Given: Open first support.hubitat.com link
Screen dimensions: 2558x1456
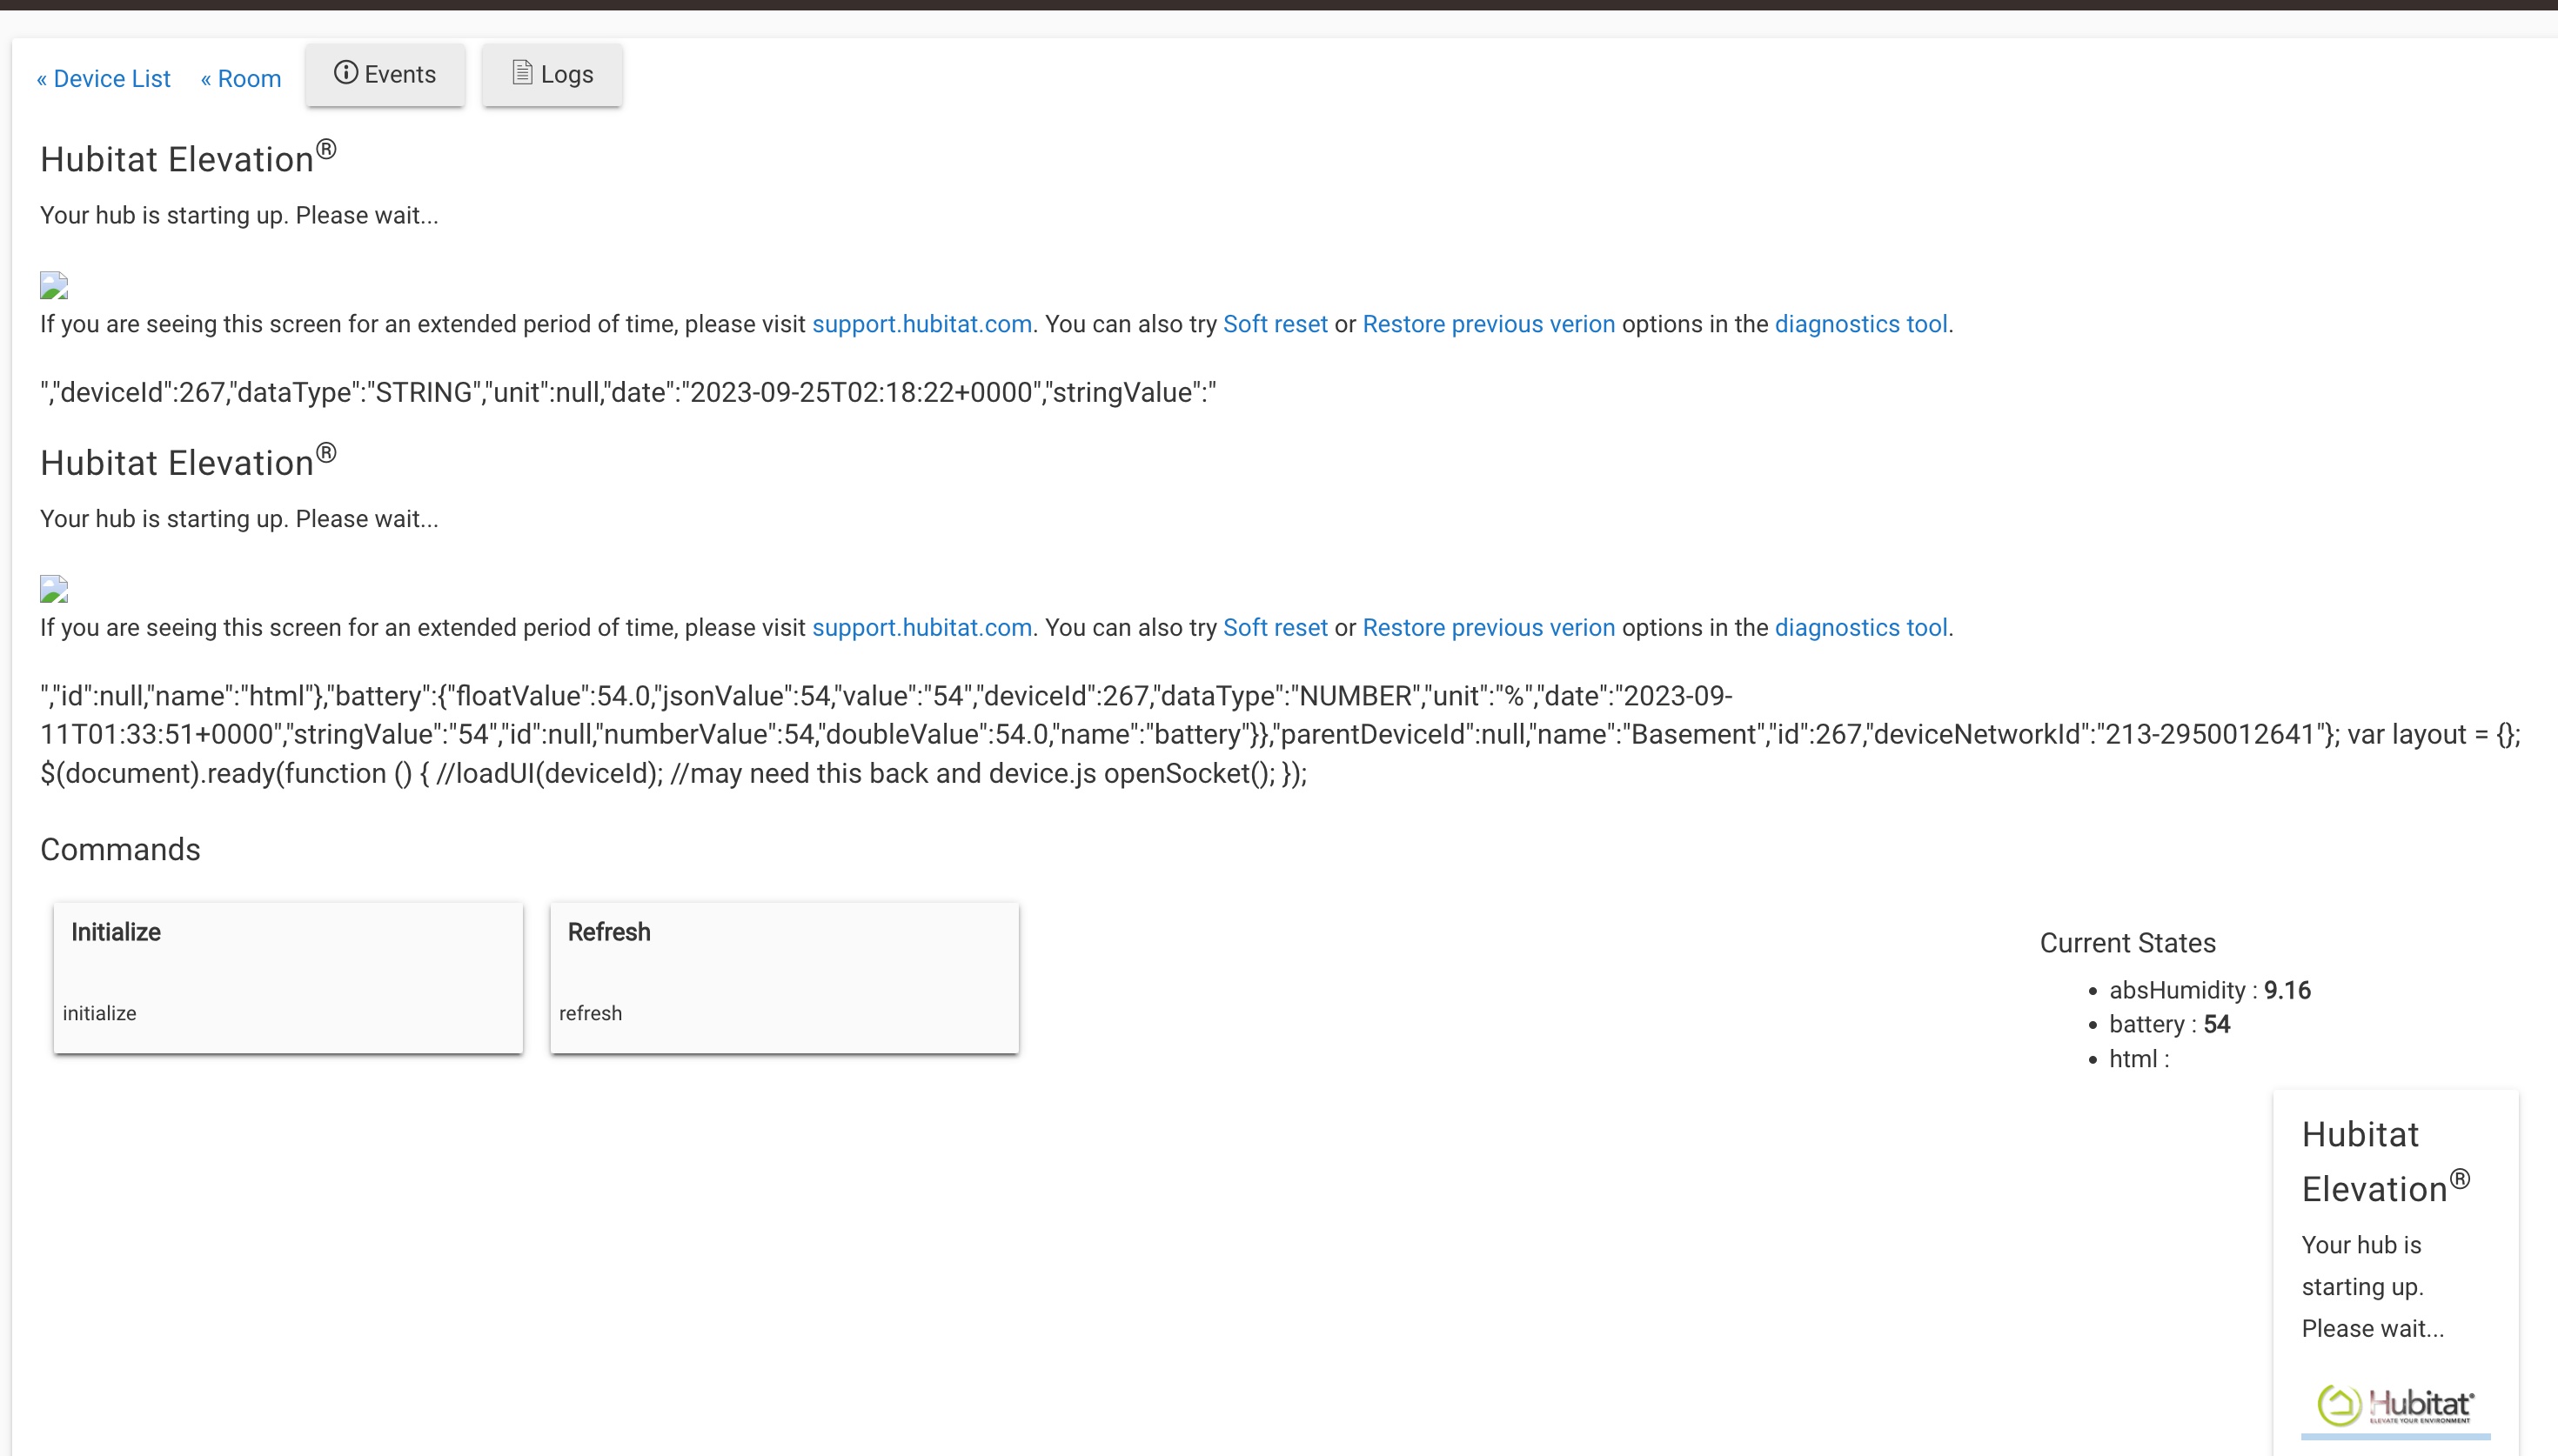Looking at the screenshot, I should [x=921, y=324].
